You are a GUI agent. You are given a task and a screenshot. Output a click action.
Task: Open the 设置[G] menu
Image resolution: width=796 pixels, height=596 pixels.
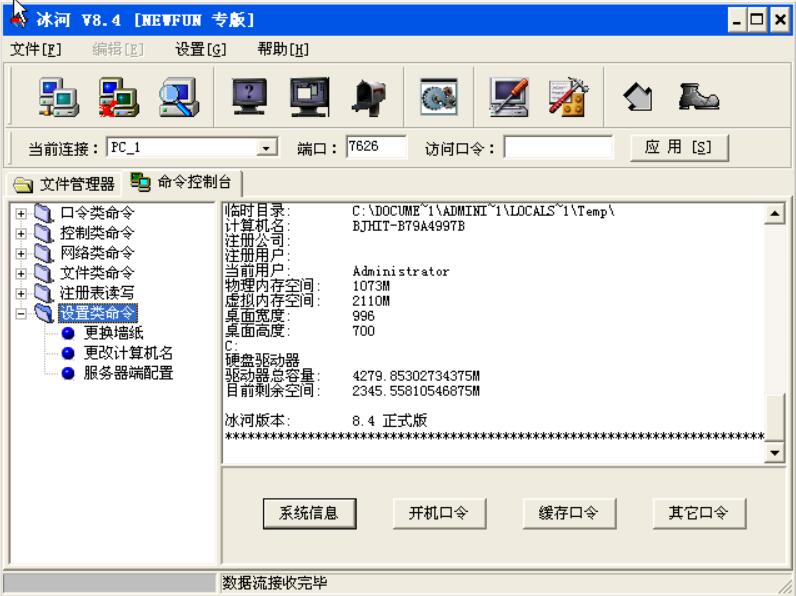coord(201,49)
